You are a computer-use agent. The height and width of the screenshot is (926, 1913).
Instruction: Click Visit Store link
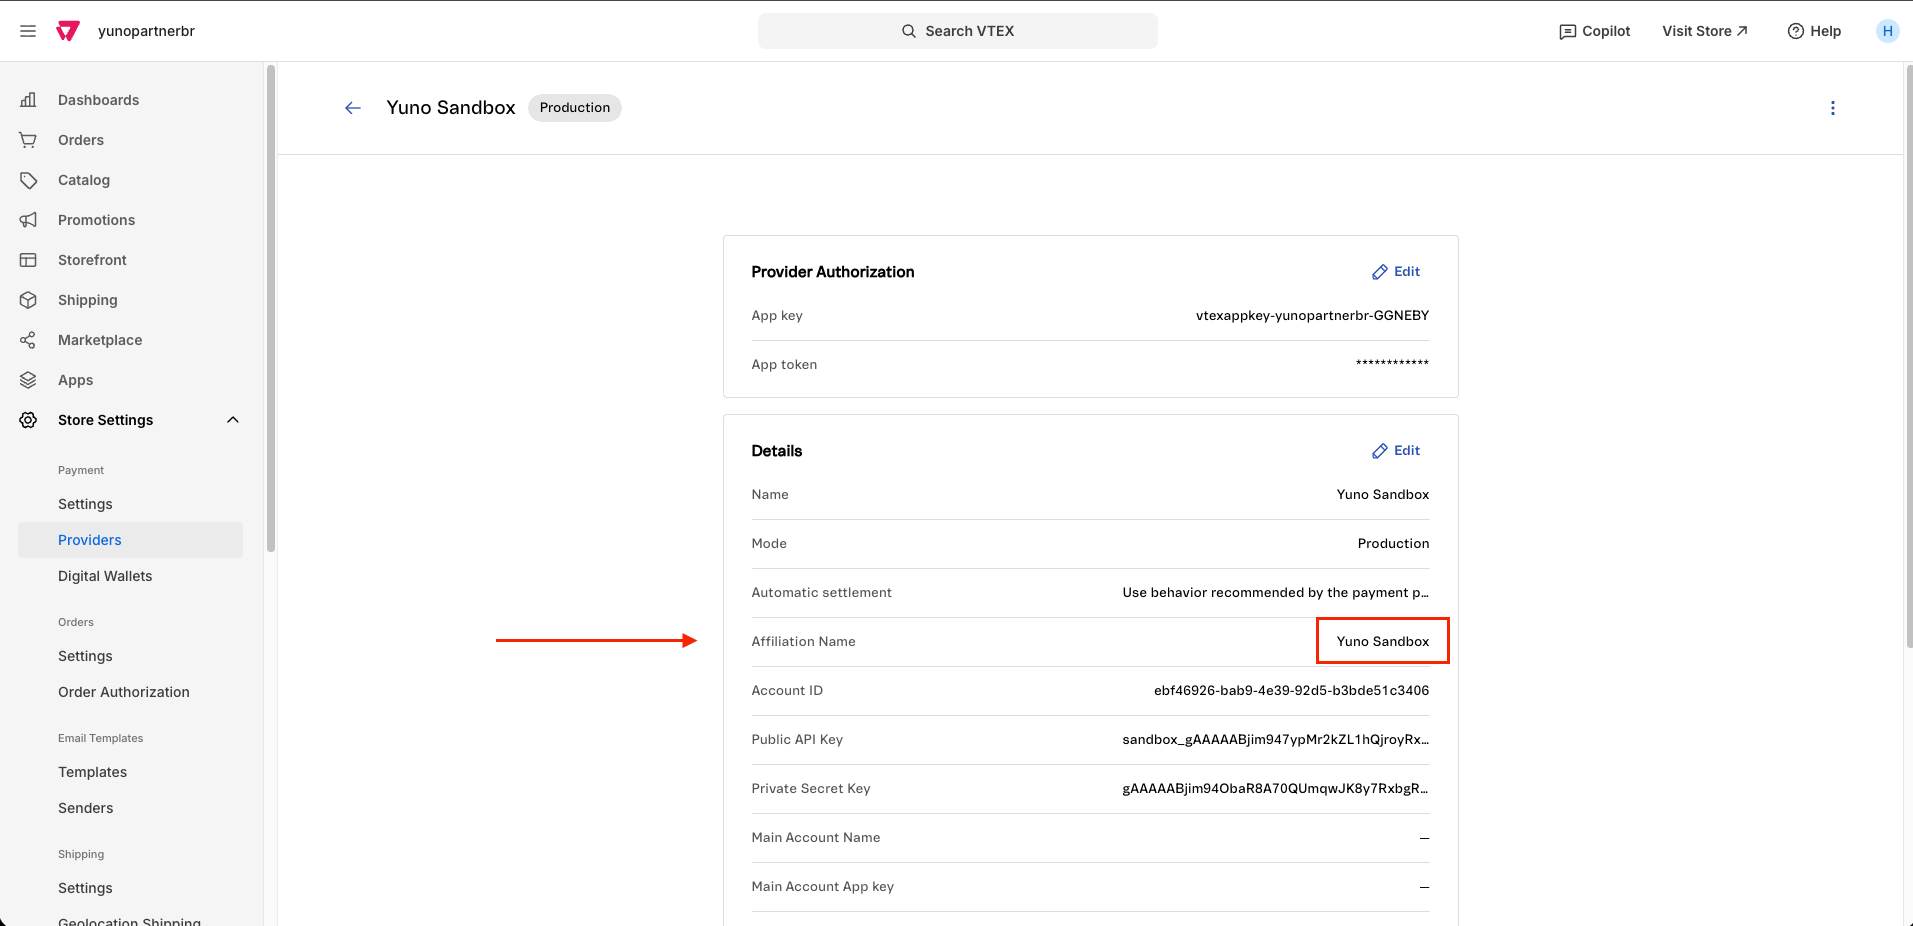[x=1705, y=31]
